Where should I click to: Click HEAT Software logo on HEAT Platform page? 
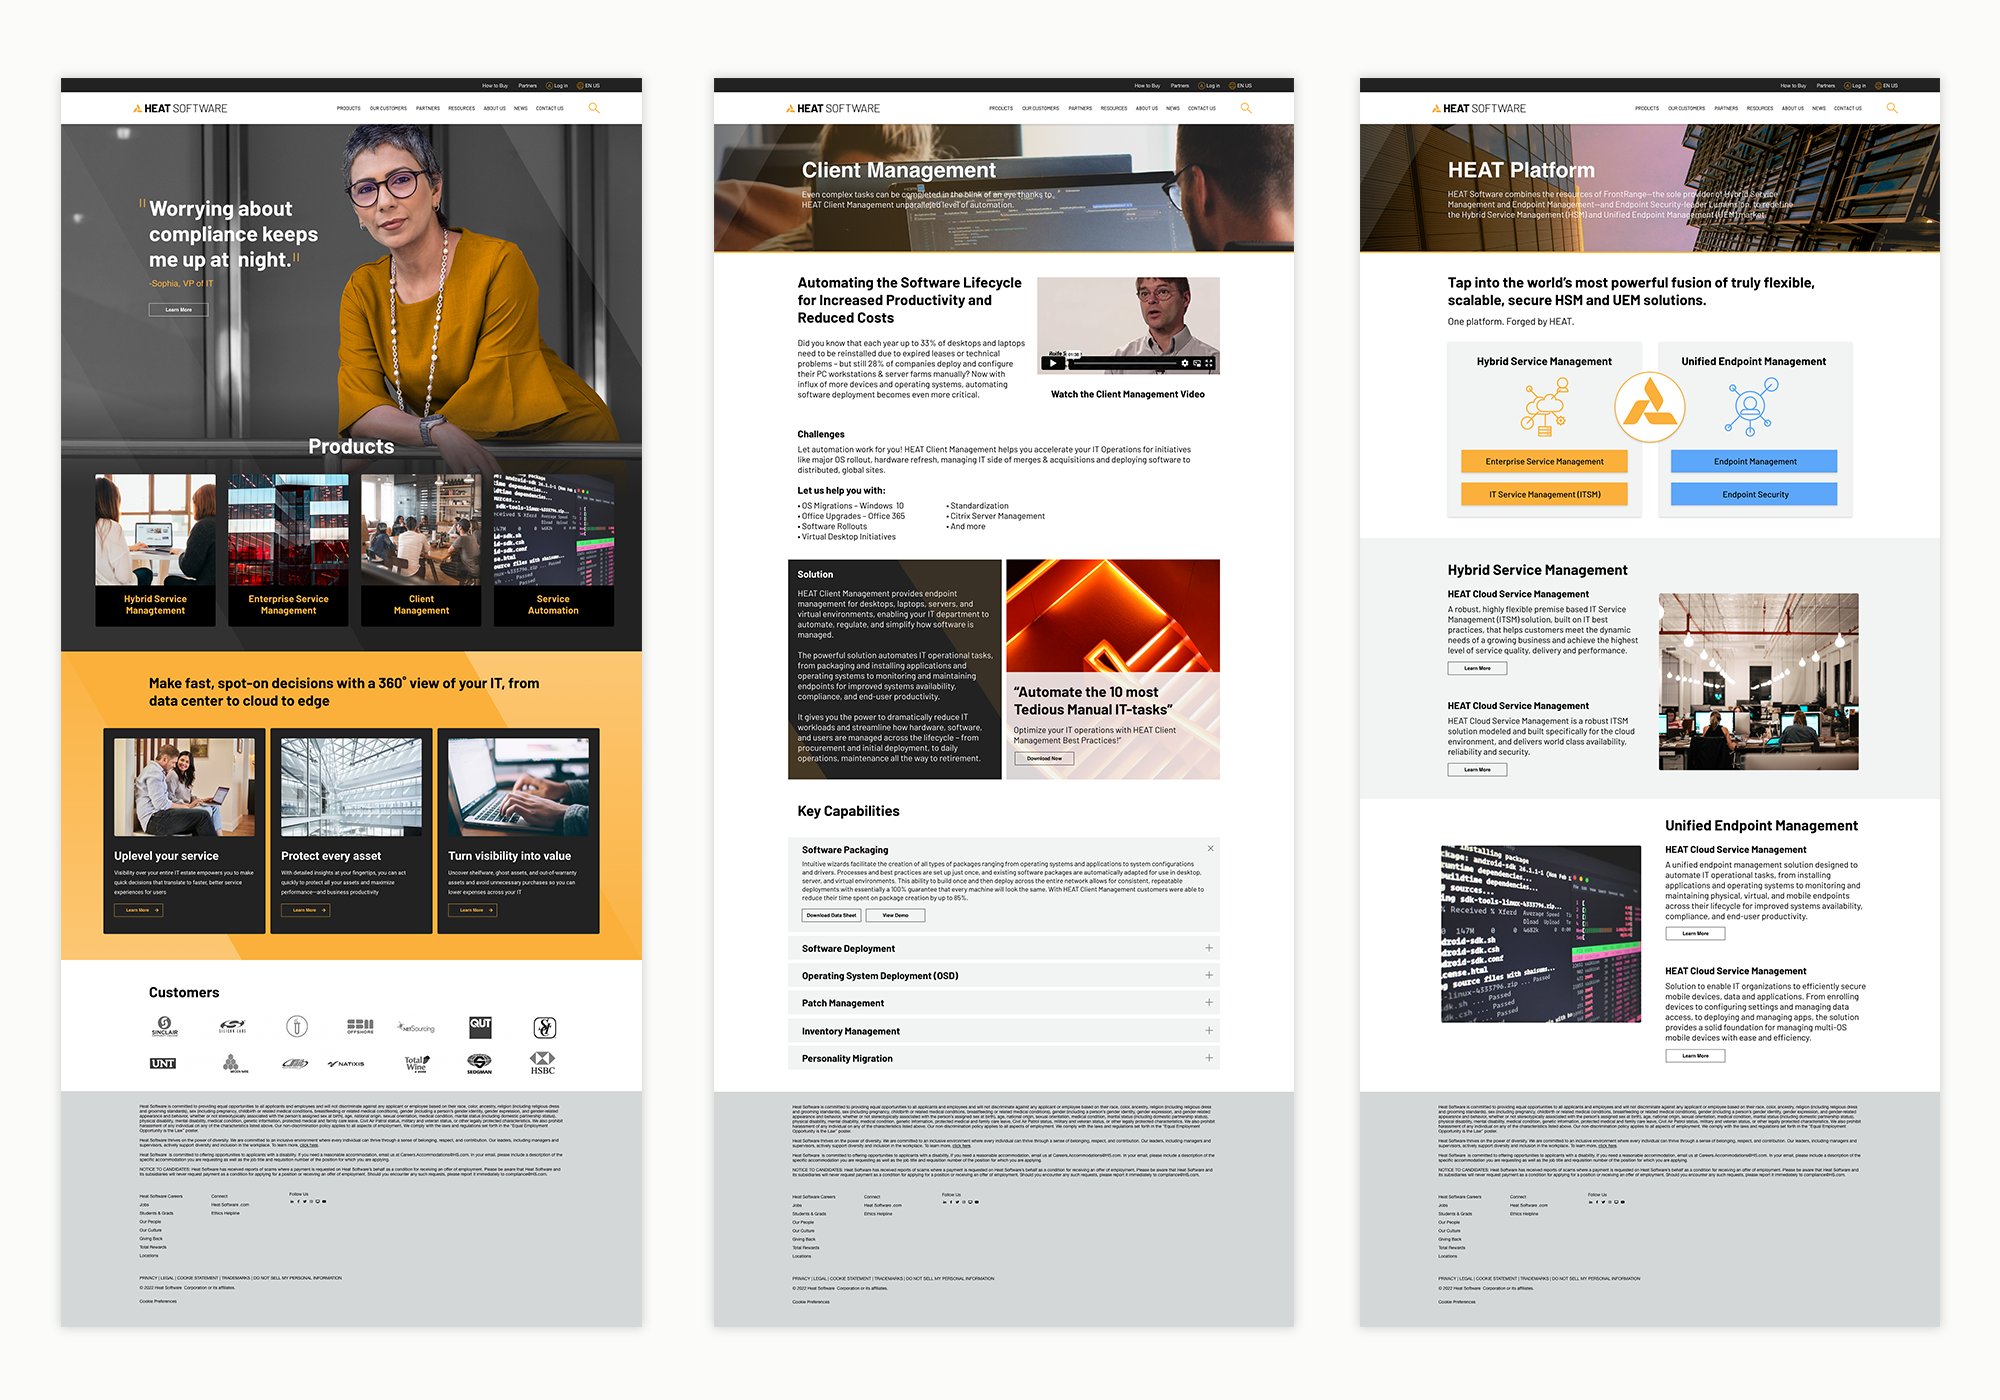coord(1479,108)
